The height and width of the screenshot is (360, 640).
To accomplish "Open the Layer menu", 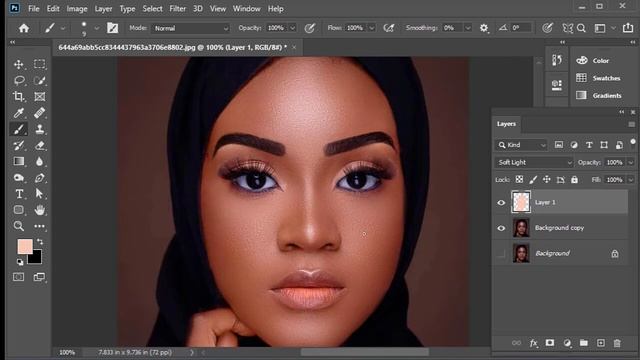I will 103,9.
